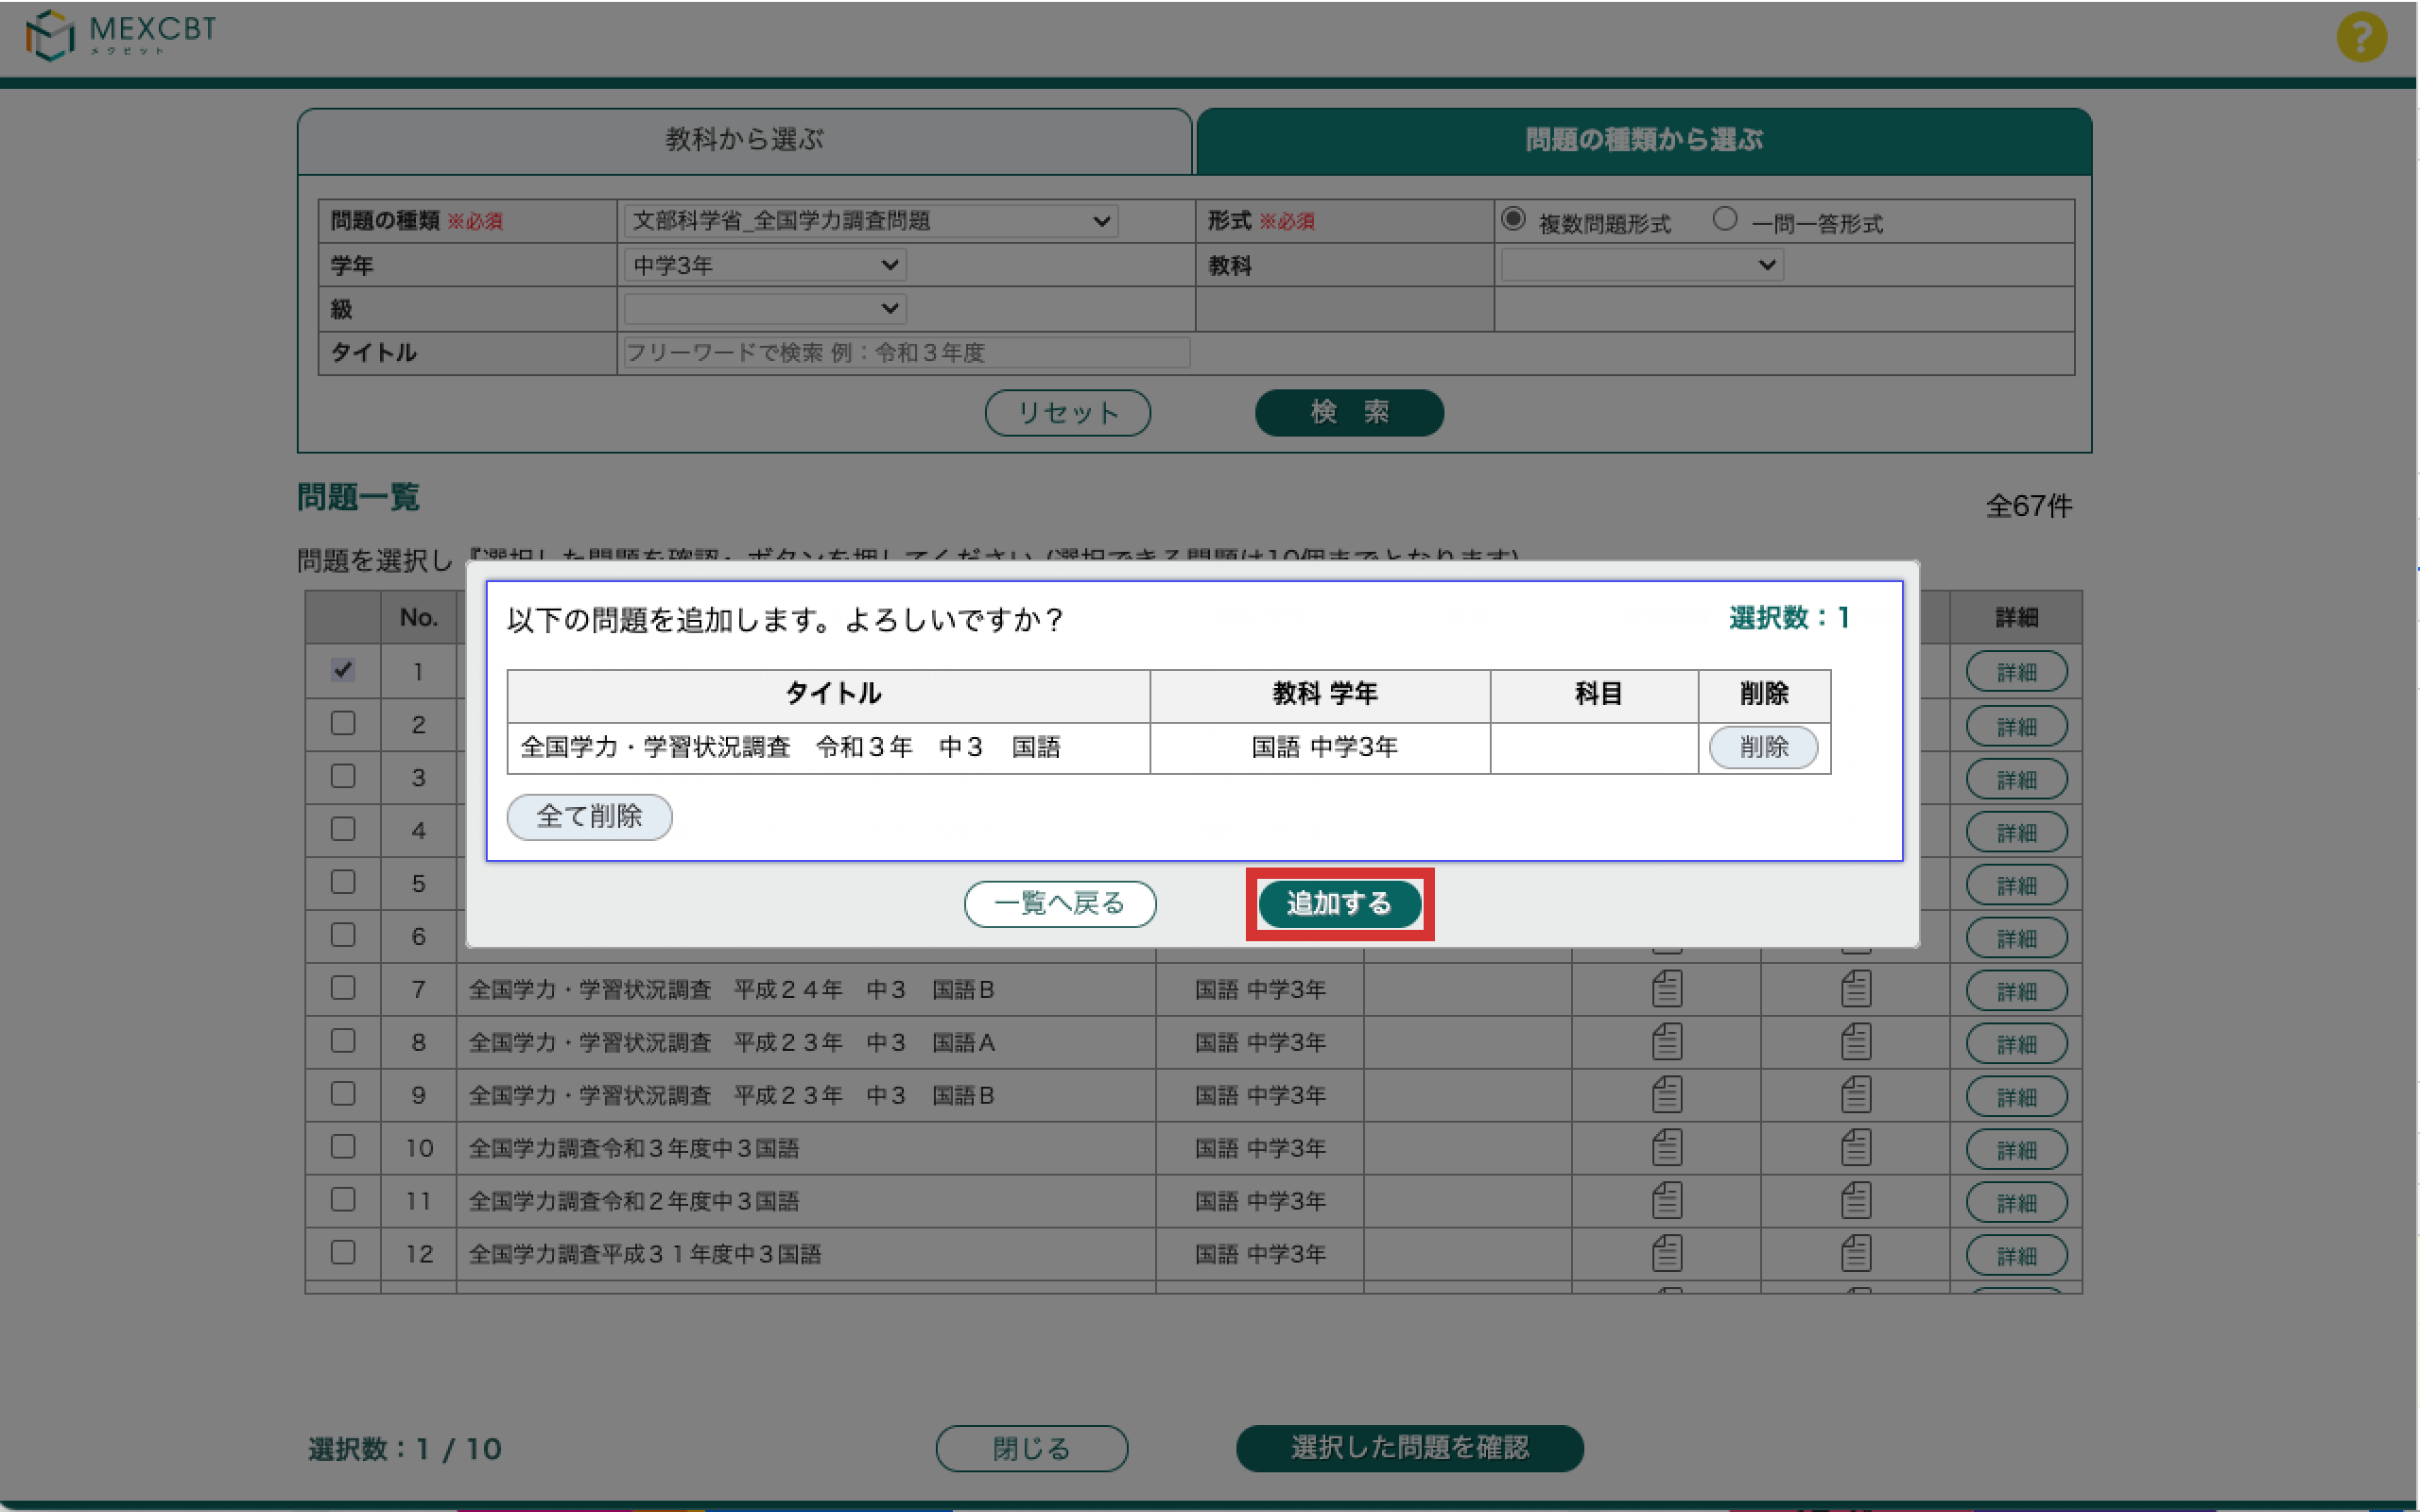Open 詳細 for row No. 6
The image size is (2420, 1512).
point(2016,938)
